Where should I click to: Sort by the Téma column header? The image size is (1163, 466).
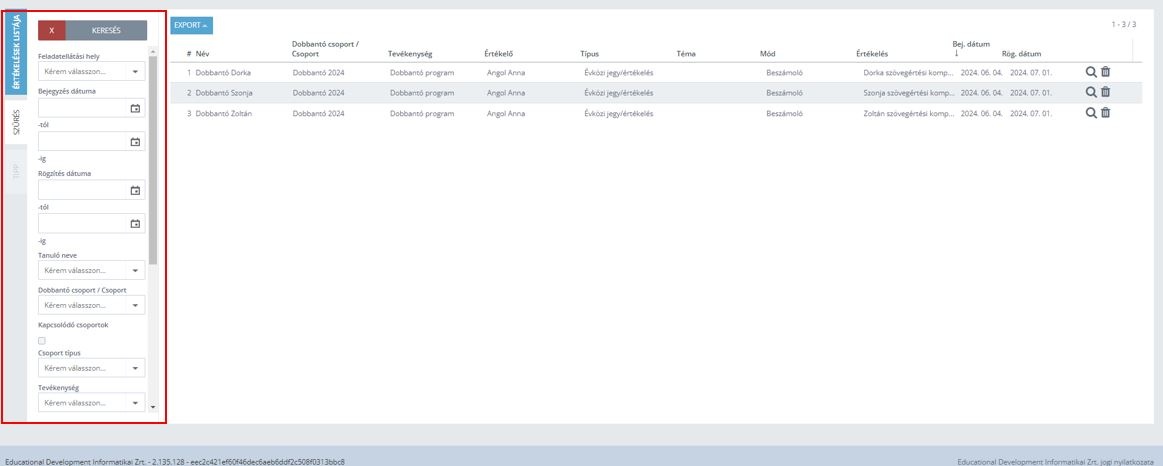(x=686, y=54)
